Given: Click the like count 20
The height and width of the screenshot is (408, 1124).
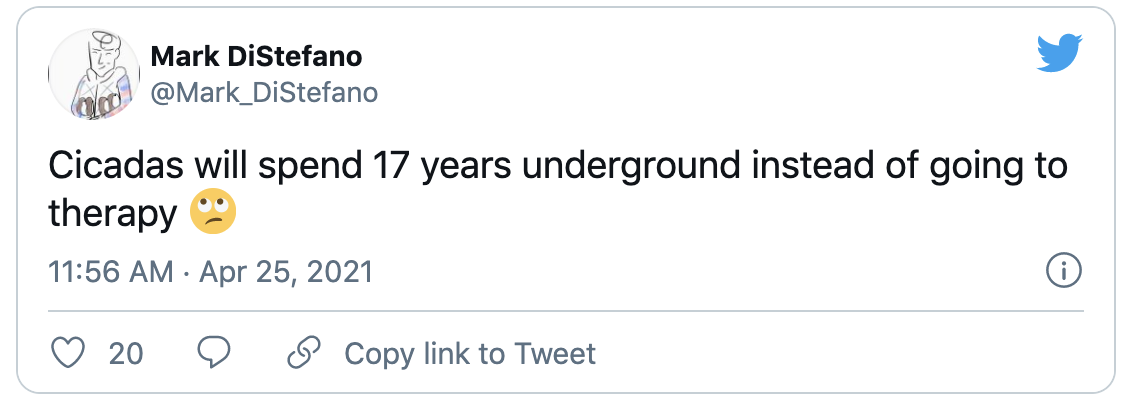Looking at the screenshot, I should pyautogui.click(x=126, y=353).
